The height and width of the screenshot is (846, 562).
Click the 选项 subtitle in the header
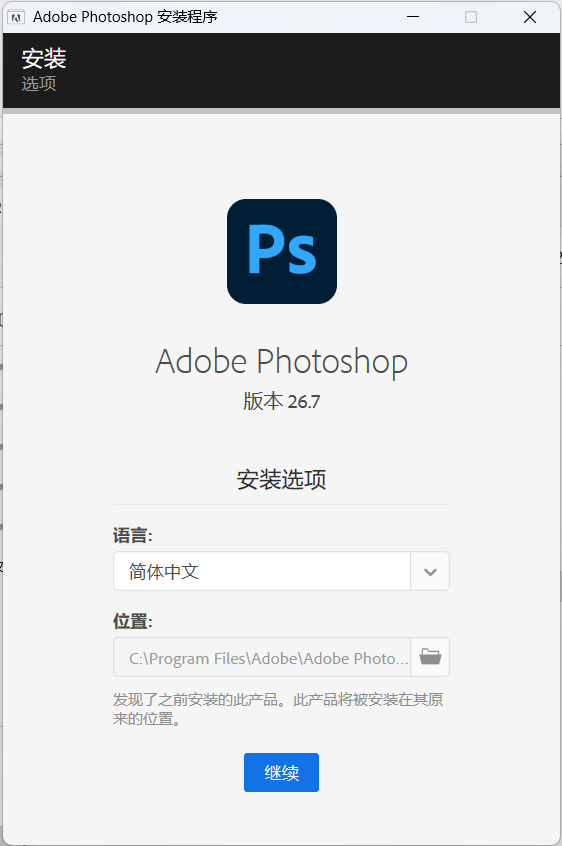[x=39, y=84]
